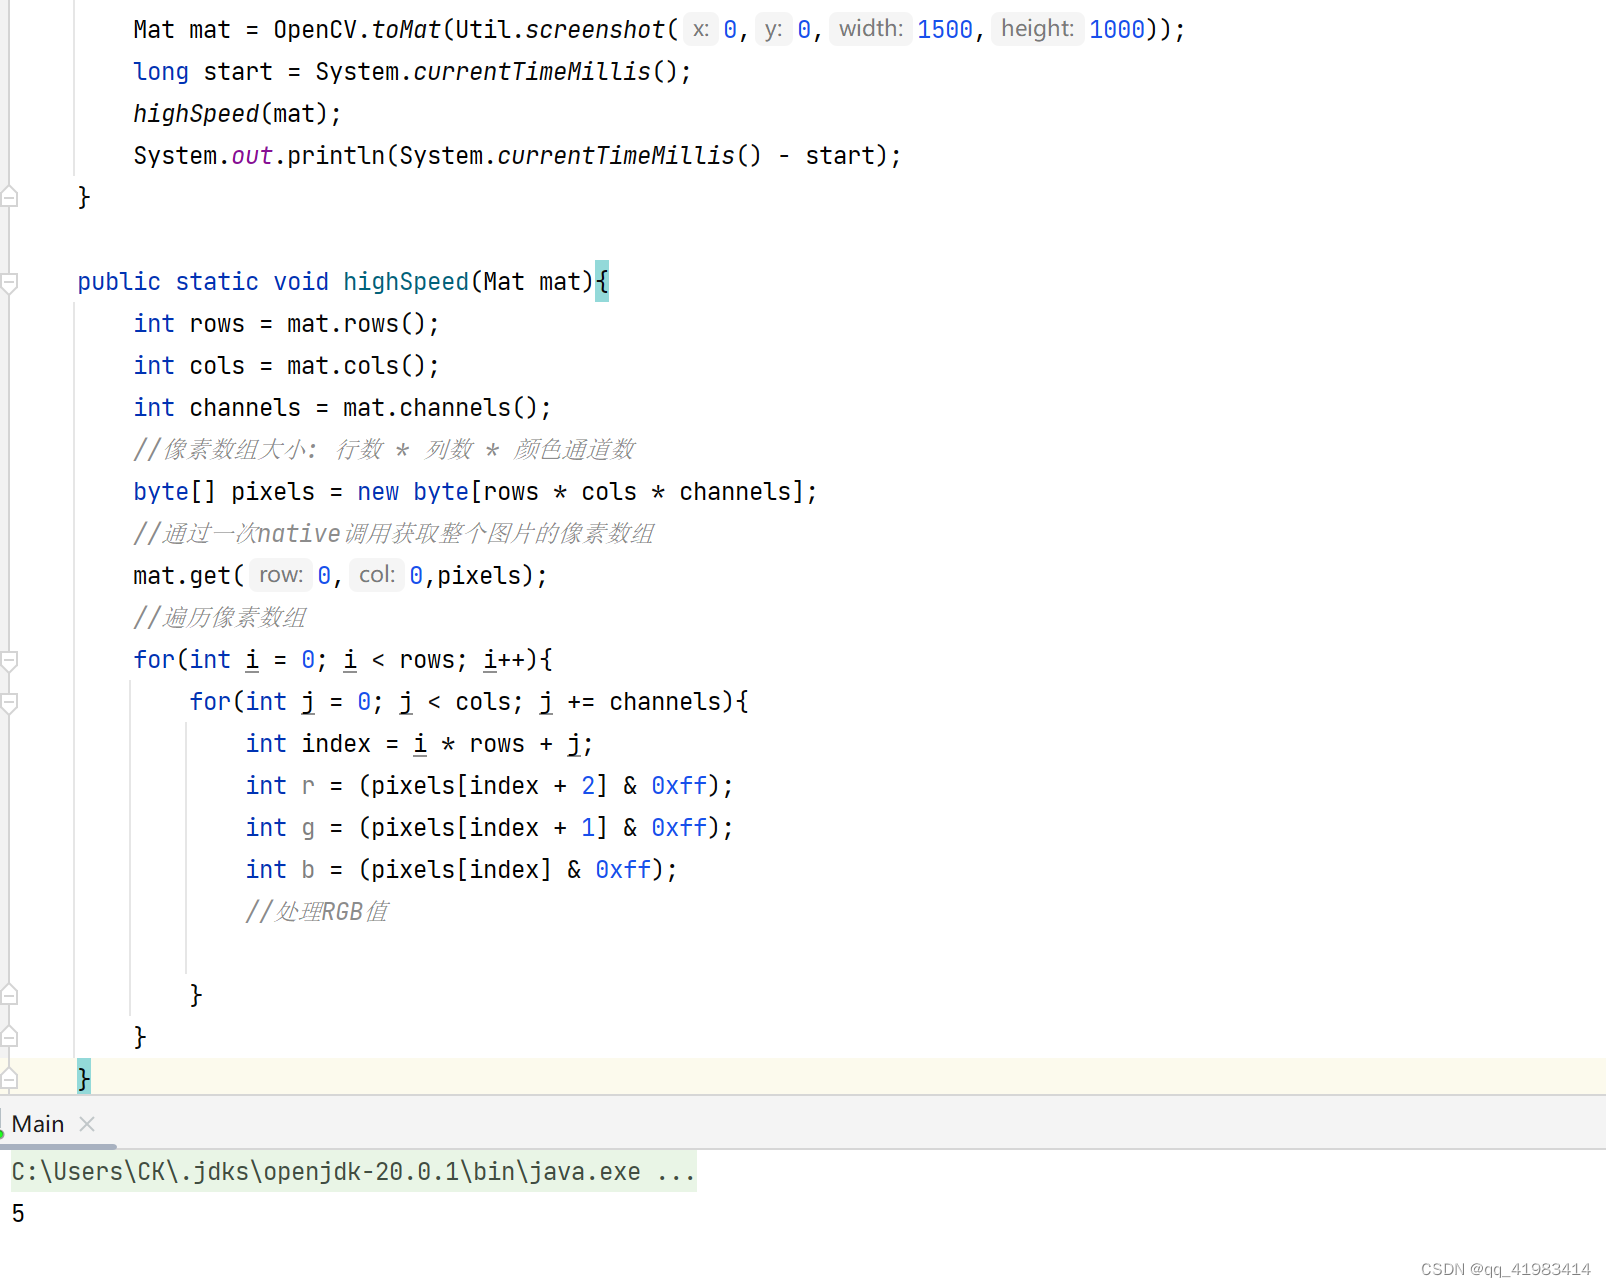Click the RGB processing comment
This screenshot has width=1606, height=1287.
click(317, 912)
